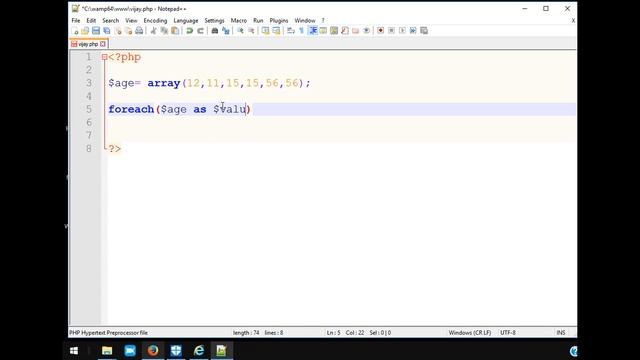Image resolution: width=640 pixels, height=360 pixels.
Task: Click the Open file toolbar icon
Action: 85,31
